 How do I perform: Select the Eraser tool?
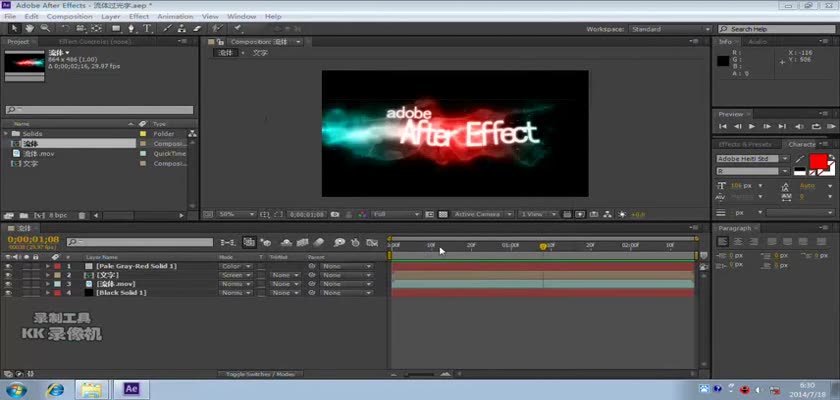click(x=197, y=28)
